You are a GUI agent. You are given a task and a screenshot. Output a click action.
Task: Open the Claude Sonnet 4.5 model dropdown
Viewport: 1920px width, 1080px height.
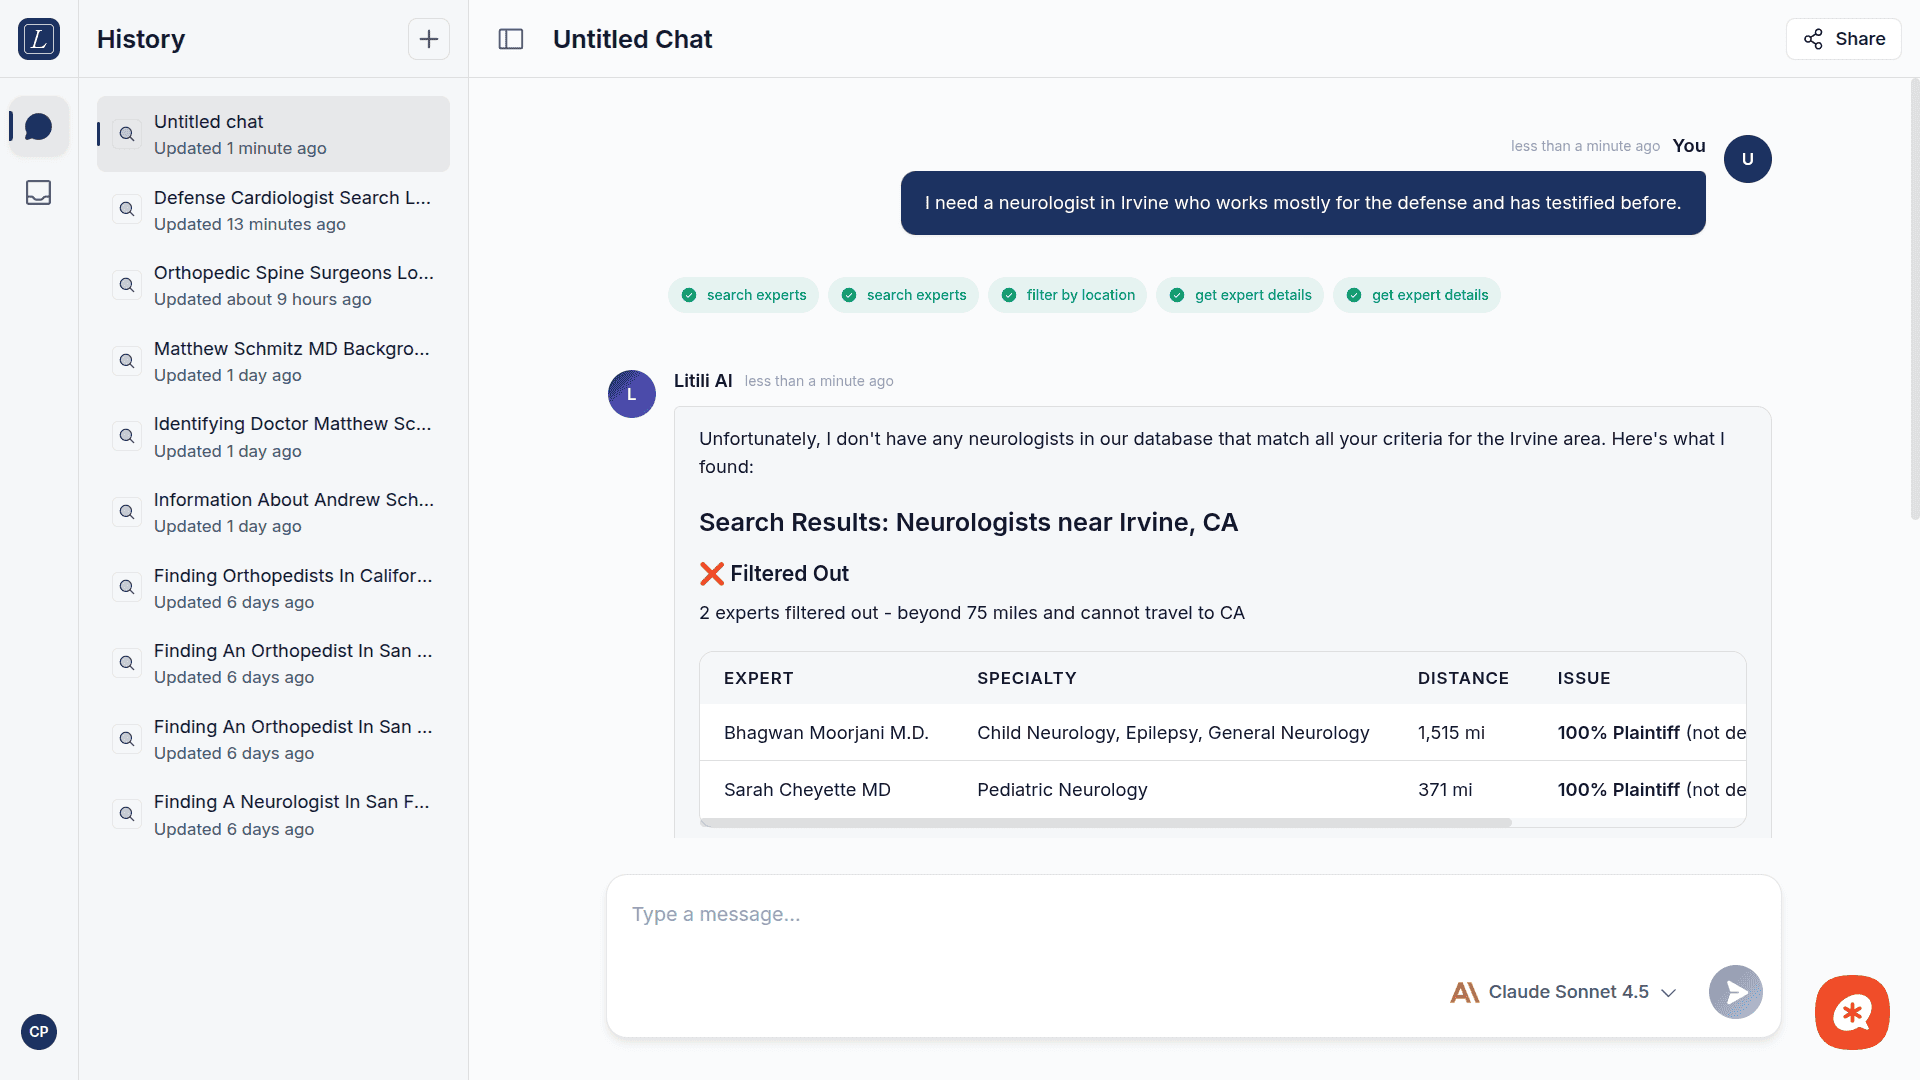click(x=1564, y=992)
